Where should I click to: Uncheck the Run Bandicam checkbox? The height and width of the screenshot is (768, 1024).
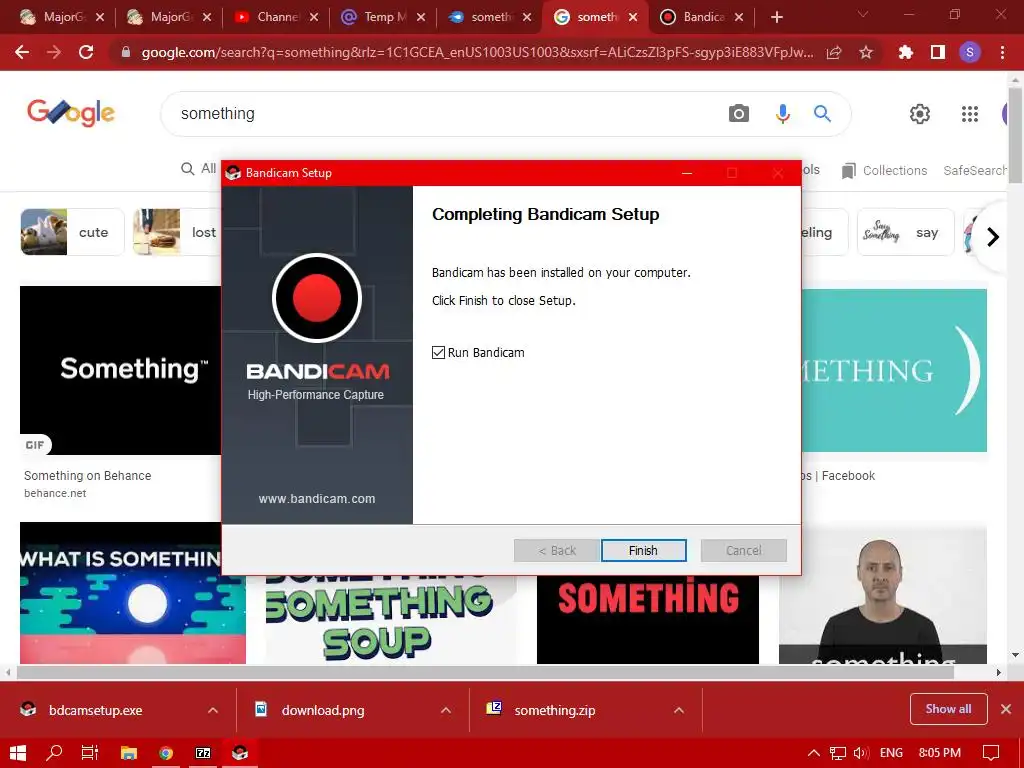(x=438, y=353)
